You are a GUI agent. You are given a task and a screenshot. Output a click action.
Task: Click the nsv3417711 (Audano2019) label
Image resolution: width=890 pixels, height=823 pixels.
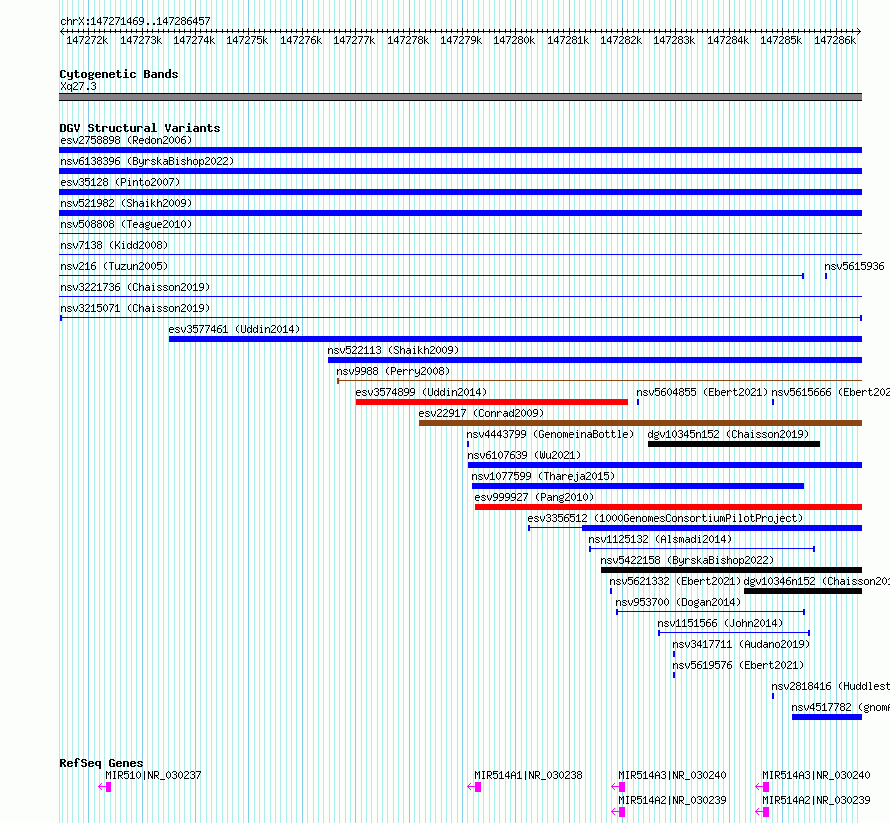pos(741,644)
